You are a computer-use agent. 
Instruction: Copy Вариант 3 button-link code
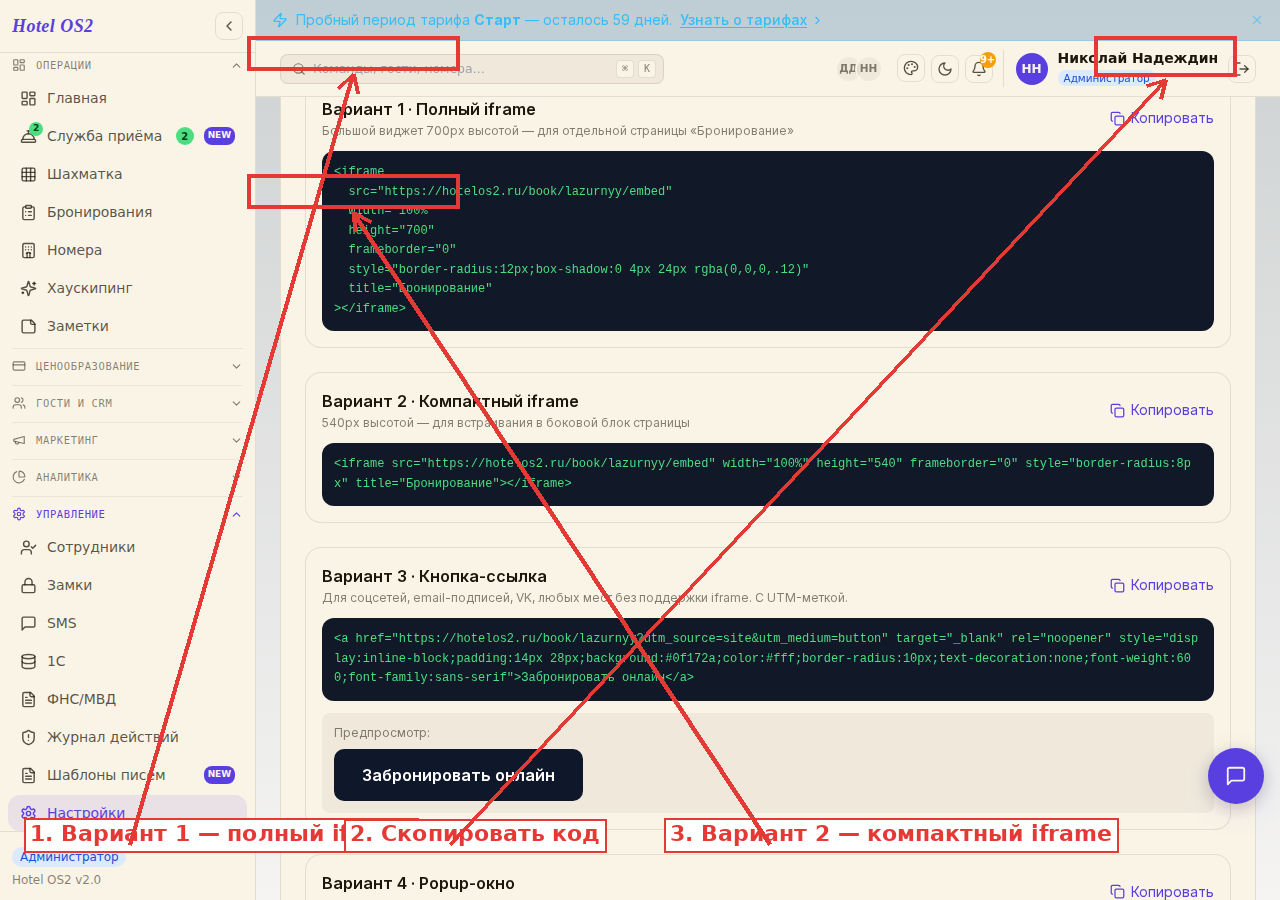coord(1161,585)
